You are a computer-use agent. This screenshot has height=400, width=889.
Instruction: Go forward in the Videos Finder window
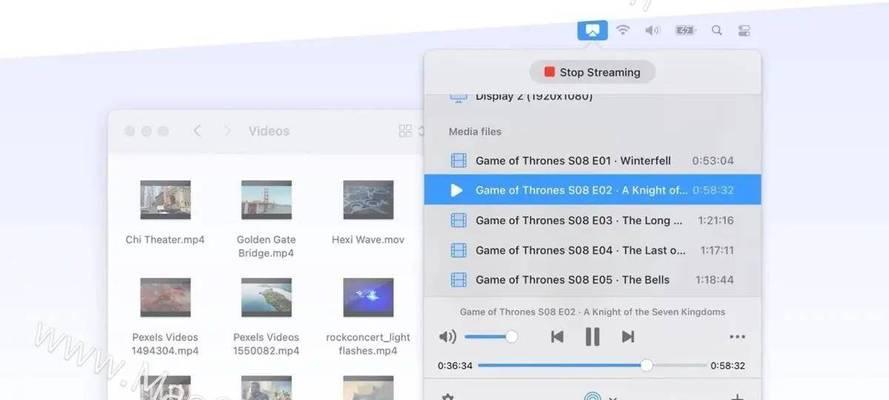coord(228,131)
